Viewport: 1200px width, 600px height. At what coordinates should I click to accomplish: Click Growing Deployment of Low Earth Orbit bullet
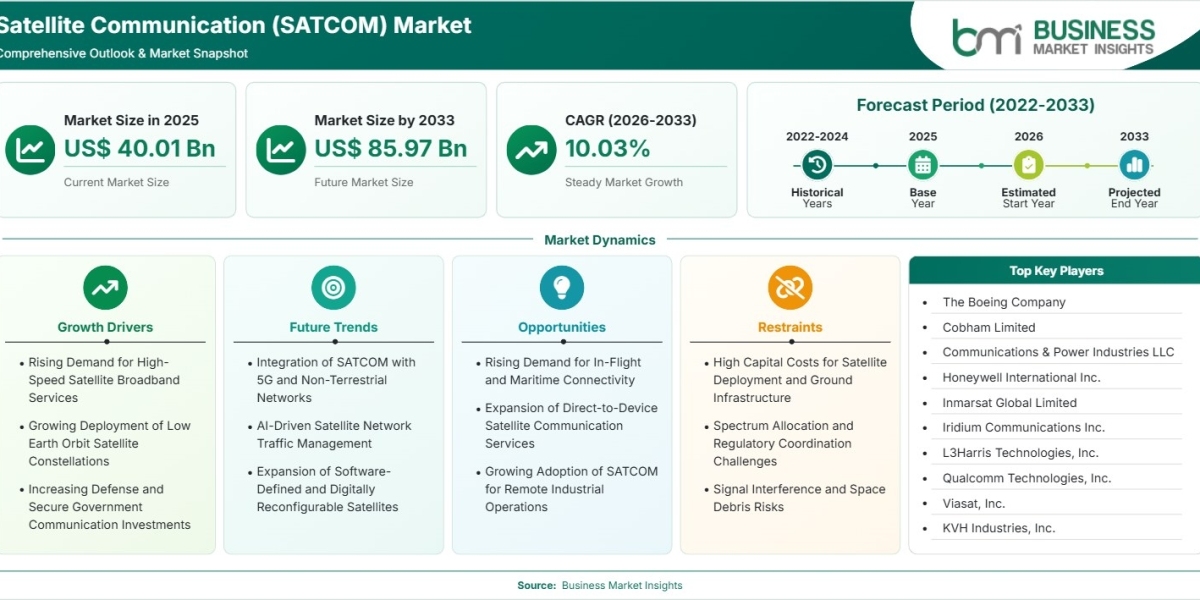(x=109, y=443)
